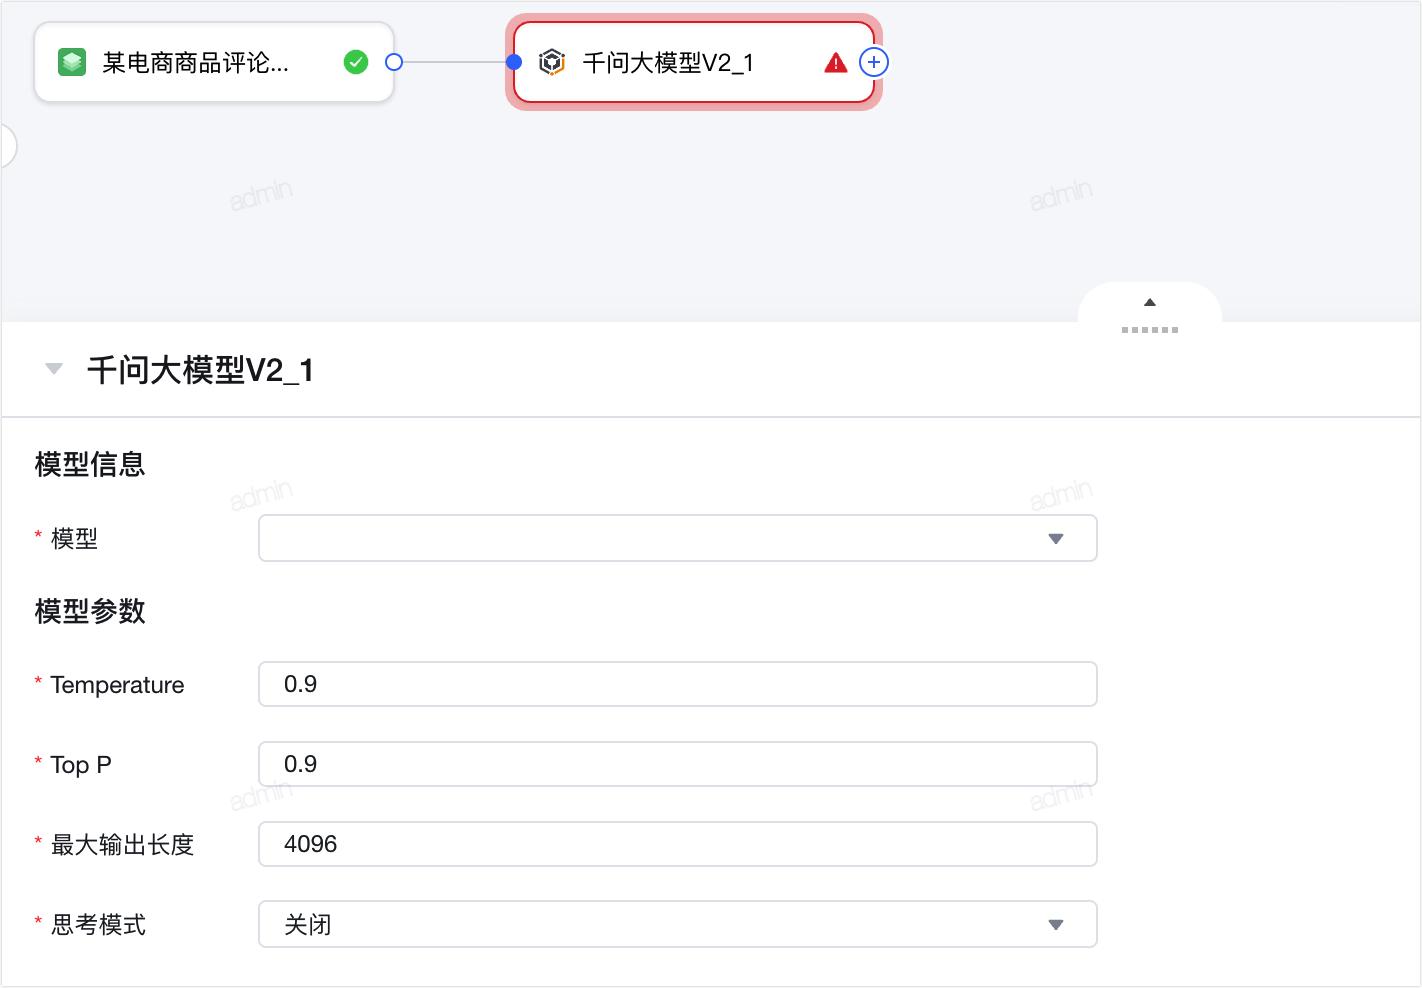Click the 模型参数 section heading
1422x988 pixels.
[90, 611]
